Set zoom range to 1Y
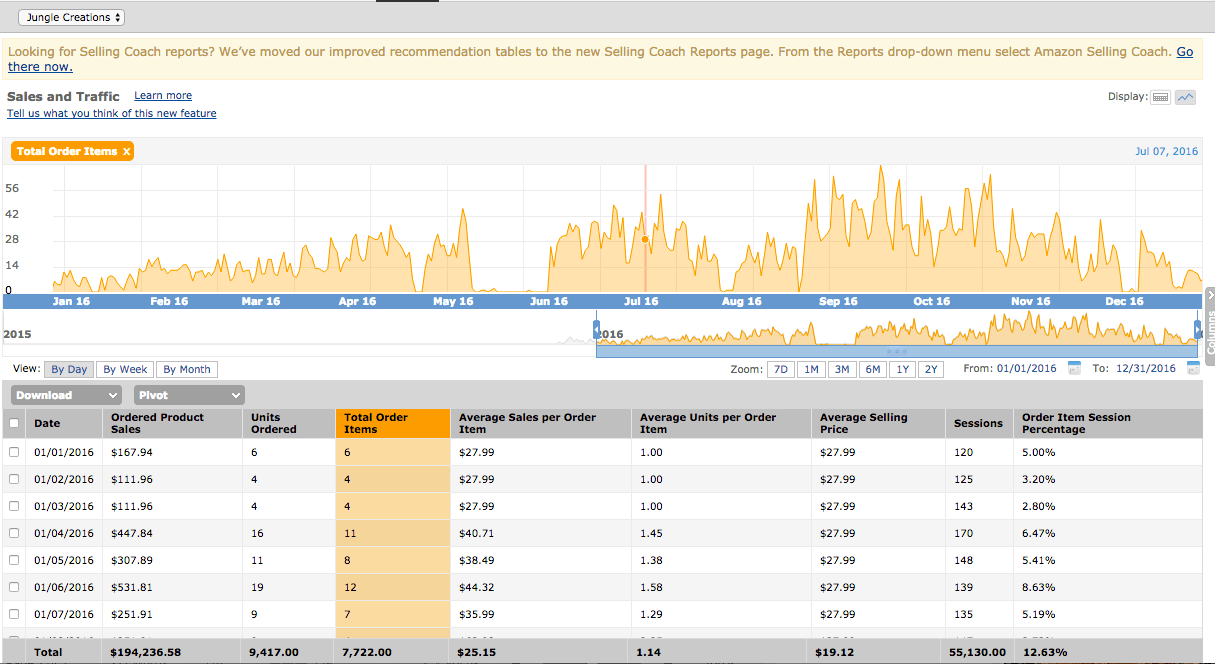Screen dimensions: 1215x664 902,369
